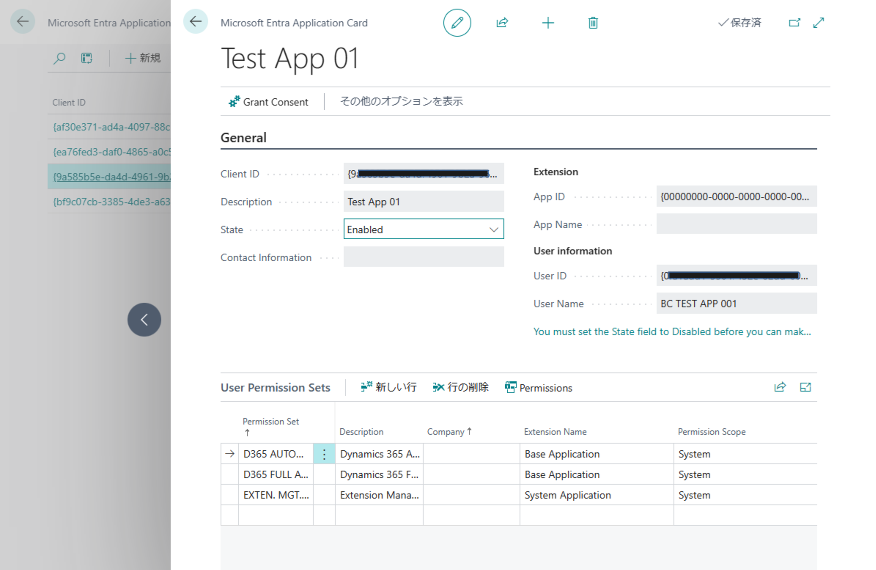Open the client ID link starting {bf9c07cb
876x570 pixels.
(111, 201)
